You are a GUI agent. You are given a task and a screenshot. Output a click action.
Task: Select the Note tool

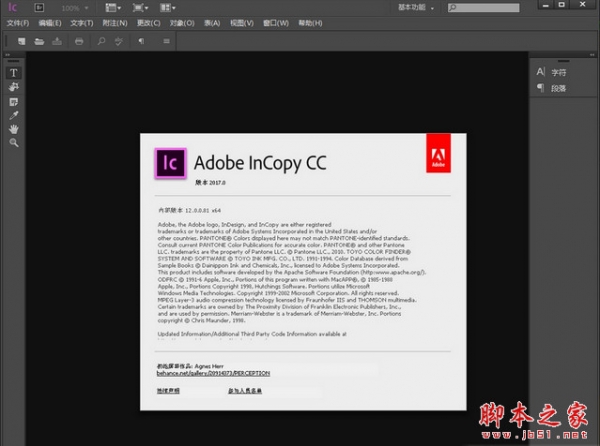13,102
